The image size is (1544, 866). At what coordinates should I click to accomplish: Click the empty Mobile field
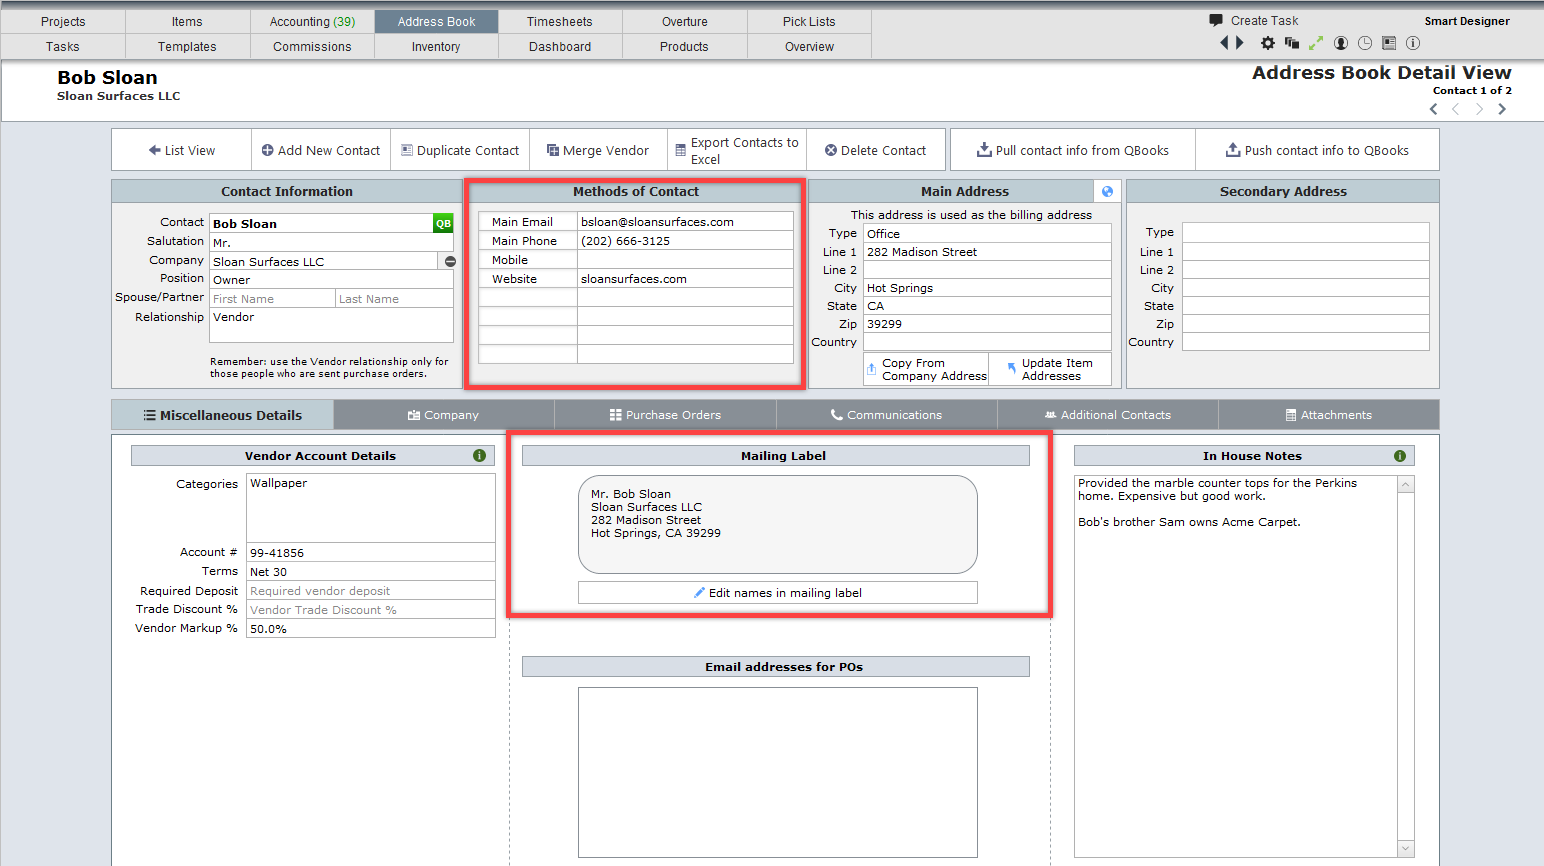685,260
